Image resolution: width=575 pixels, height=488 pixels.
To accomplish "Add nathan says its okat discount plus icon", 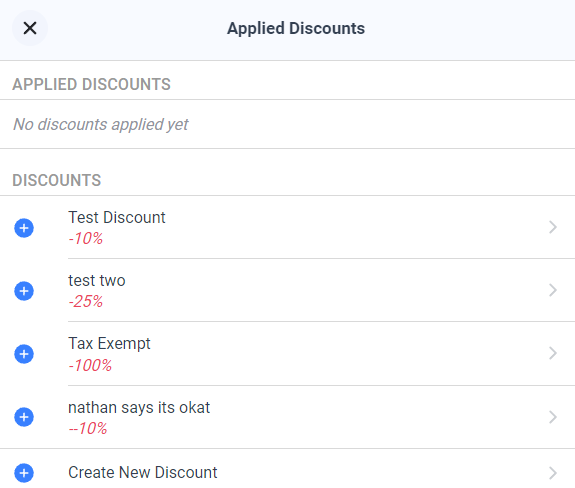I will coord(24,417).
